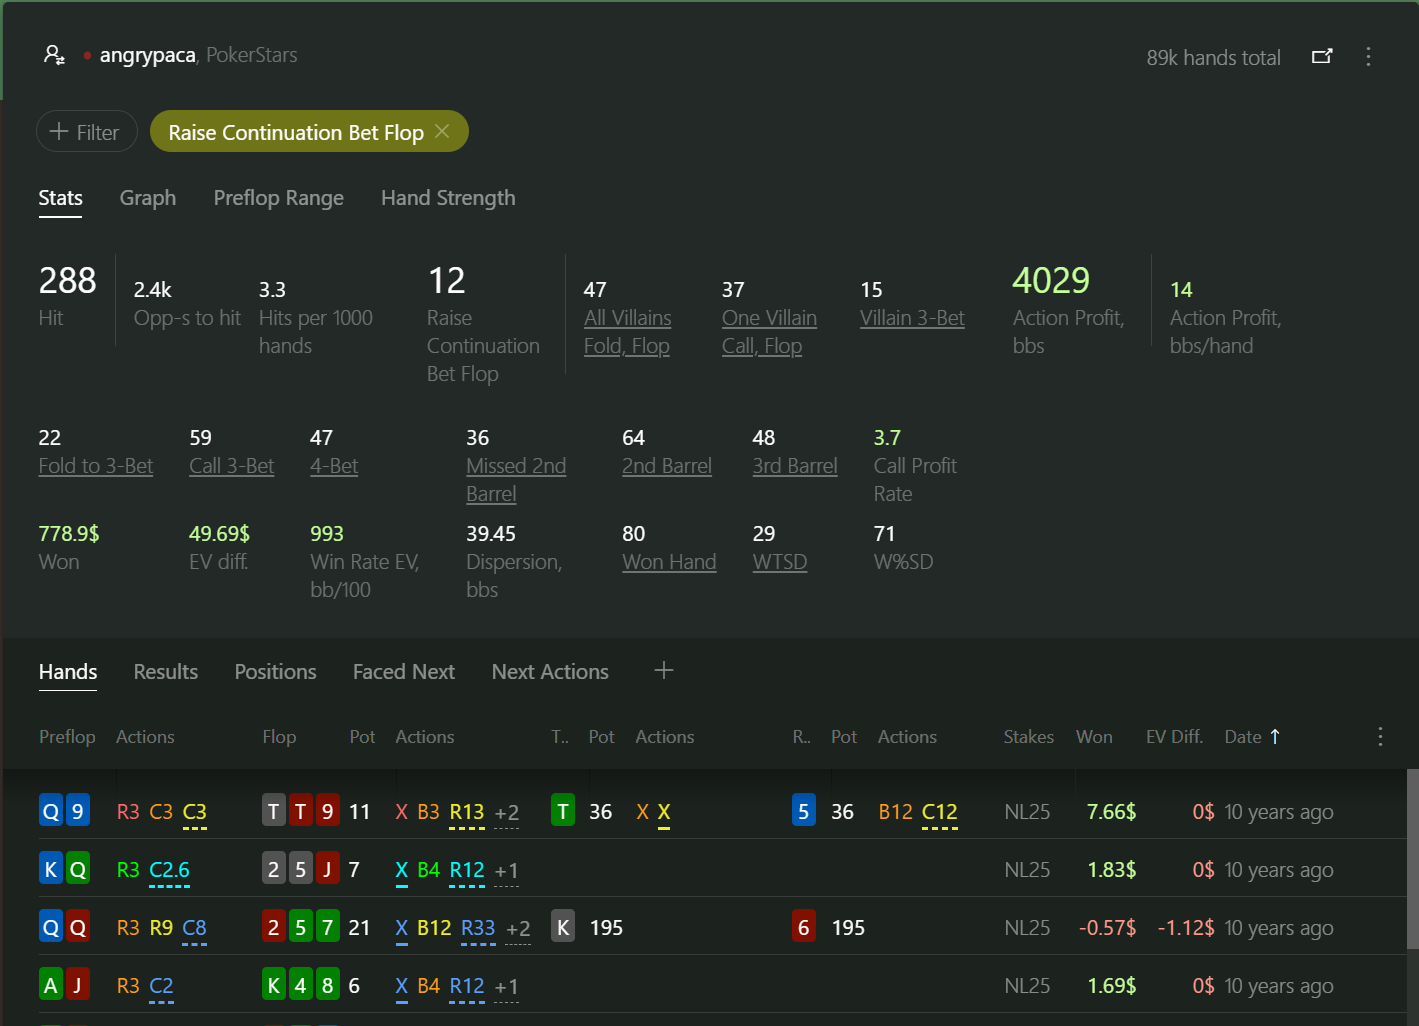Expand +1 actions in A J row
Screen dimensions: 1419x1026
507,987
